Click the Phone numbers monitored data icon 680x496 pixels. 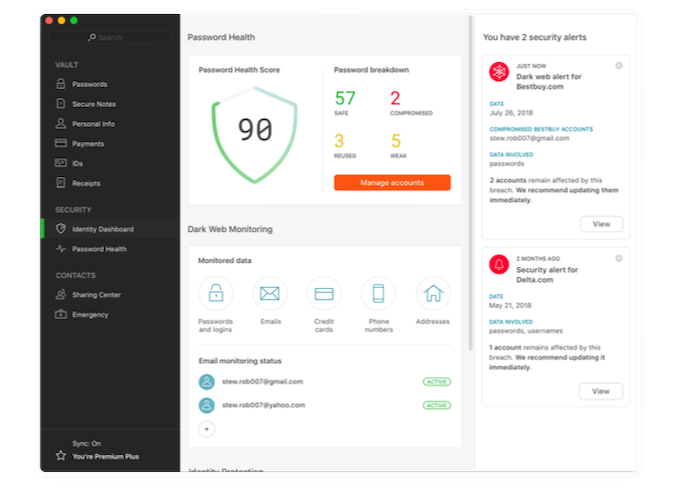pyautogui.click(x=379, y=294)
